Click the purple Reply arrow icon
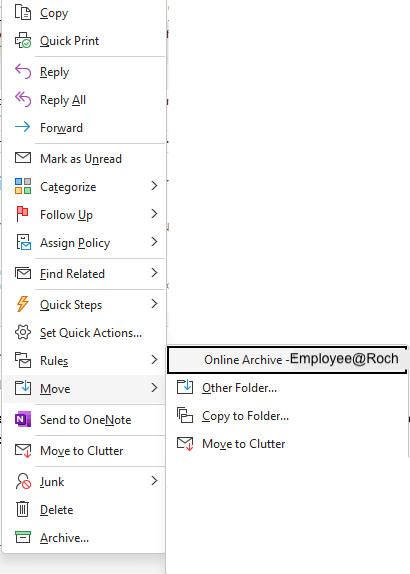 (x=23, y=71)
